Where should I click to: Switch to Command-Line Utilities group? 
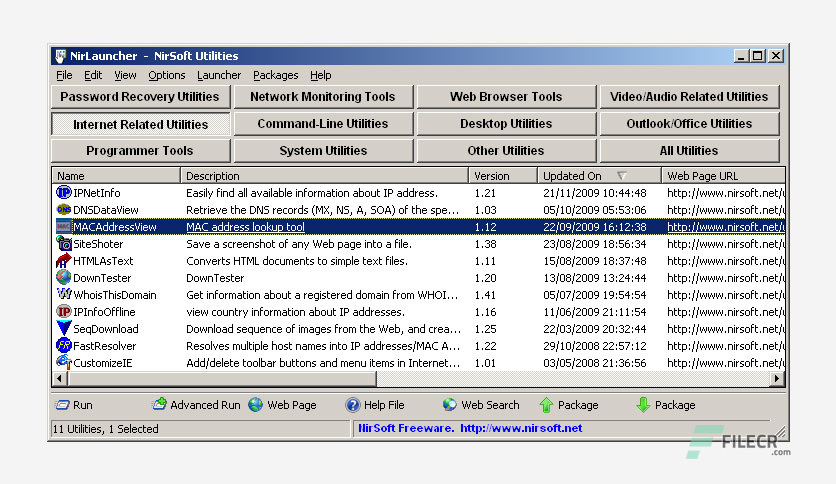[324, 124]
